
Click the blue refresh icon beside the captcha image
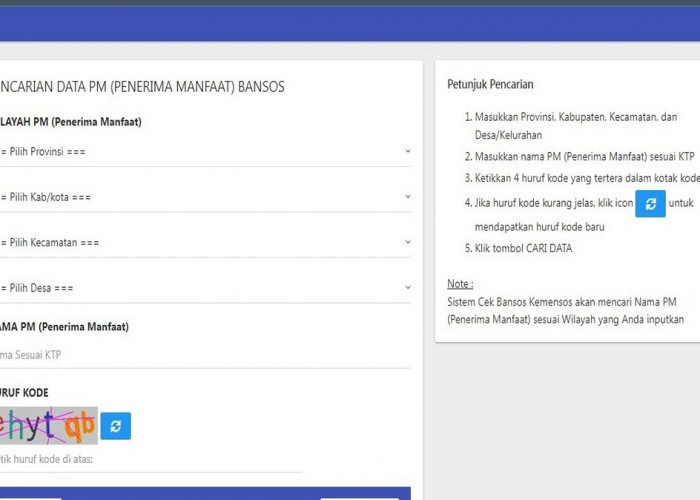click(116, 426)
